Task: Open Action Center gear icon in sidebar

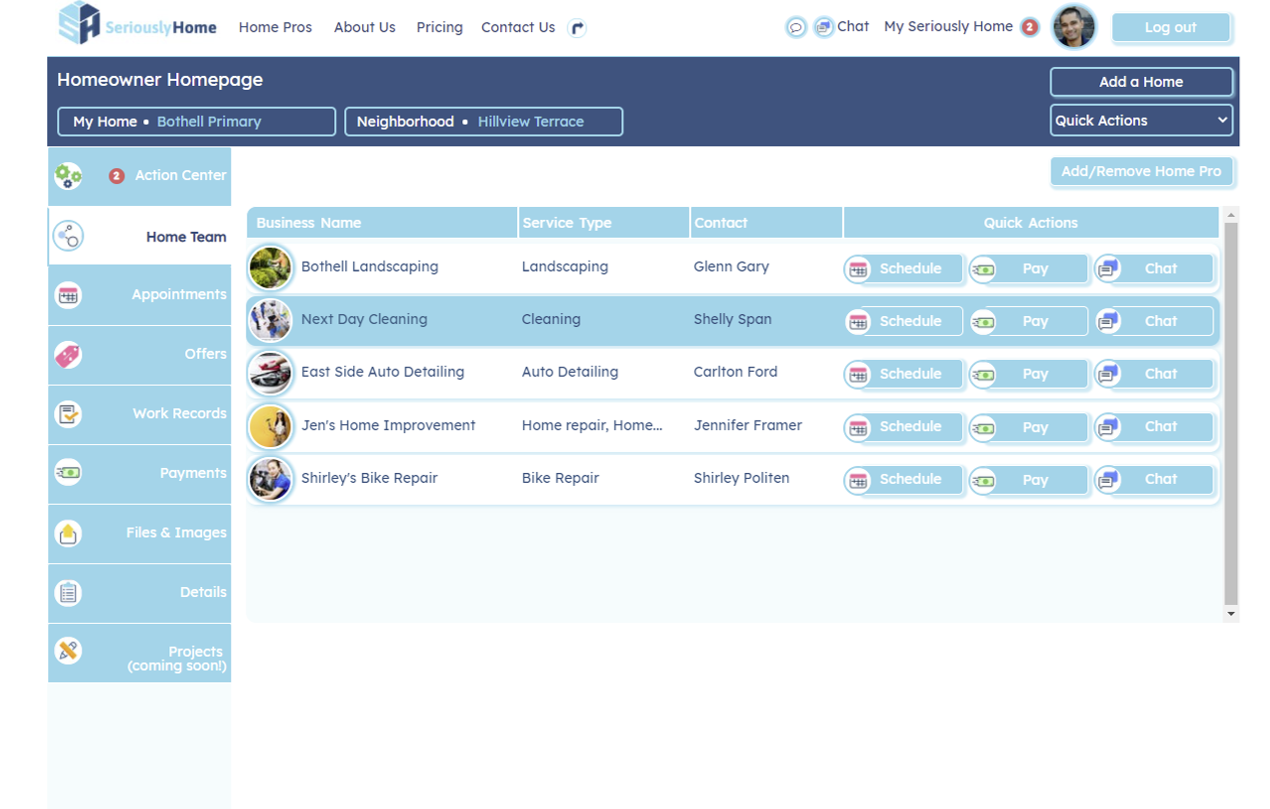Action: [68, 176]
